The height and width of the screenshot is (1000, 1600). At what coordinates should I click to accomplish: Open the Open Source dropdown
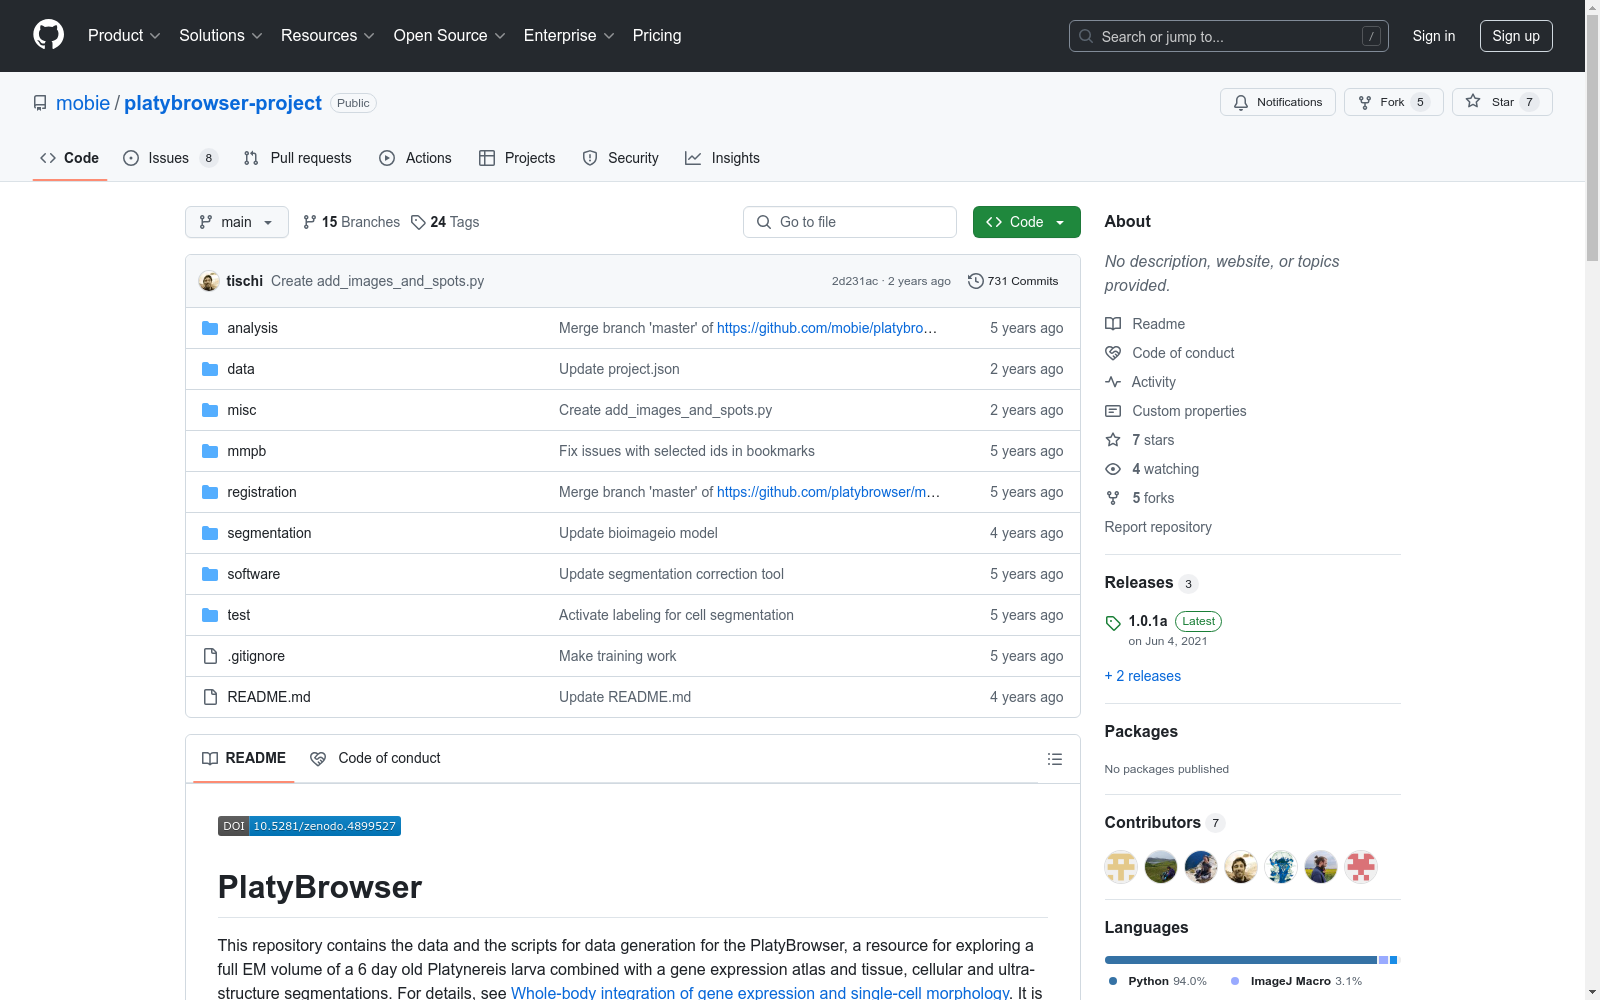point(450,36)
